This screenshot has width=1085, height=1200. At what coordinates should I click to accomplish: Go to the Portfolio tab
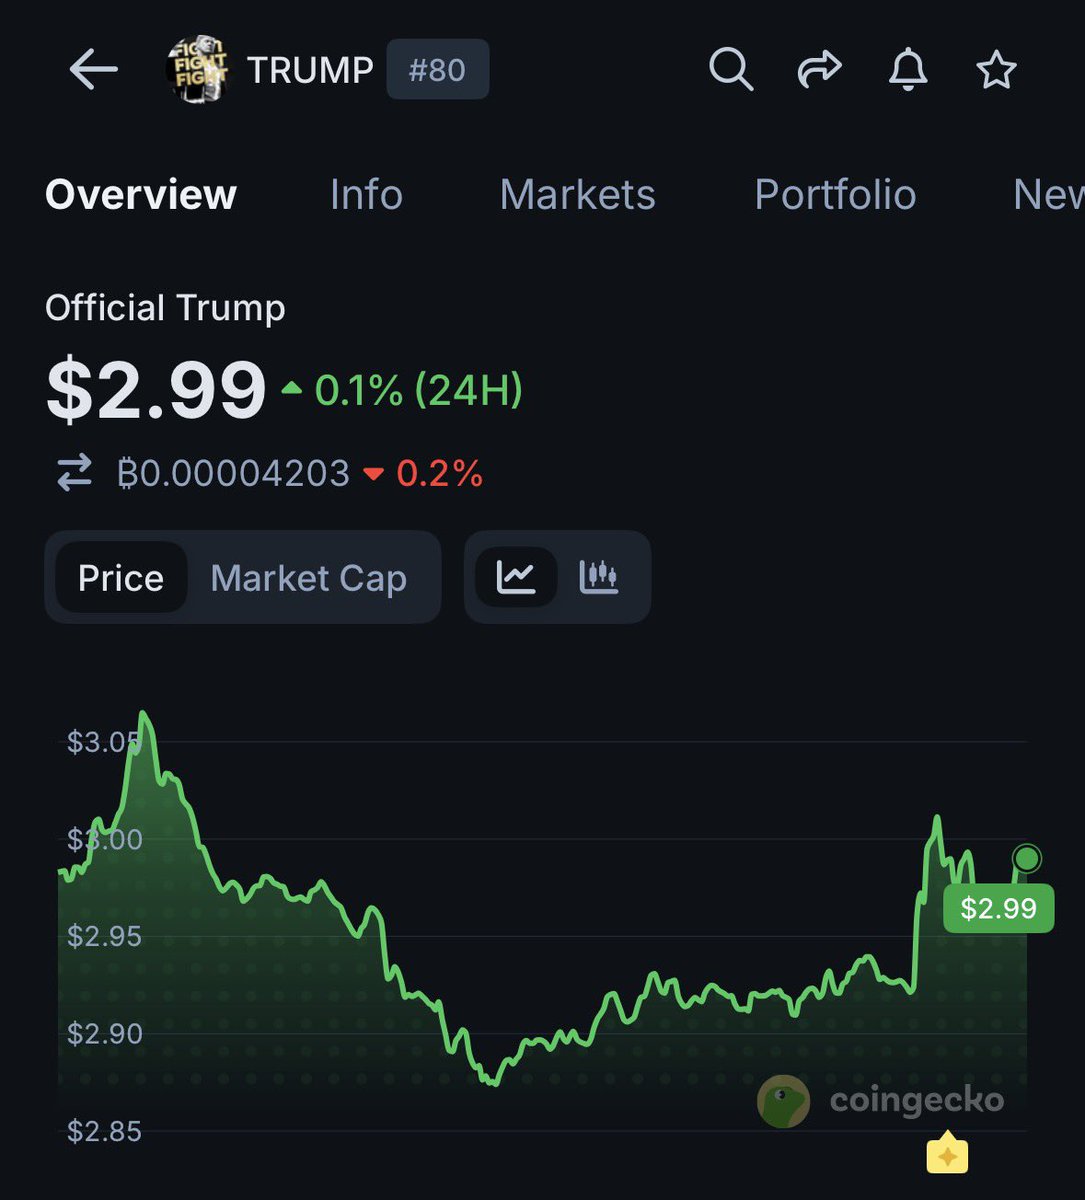click(x=835, y=194)
